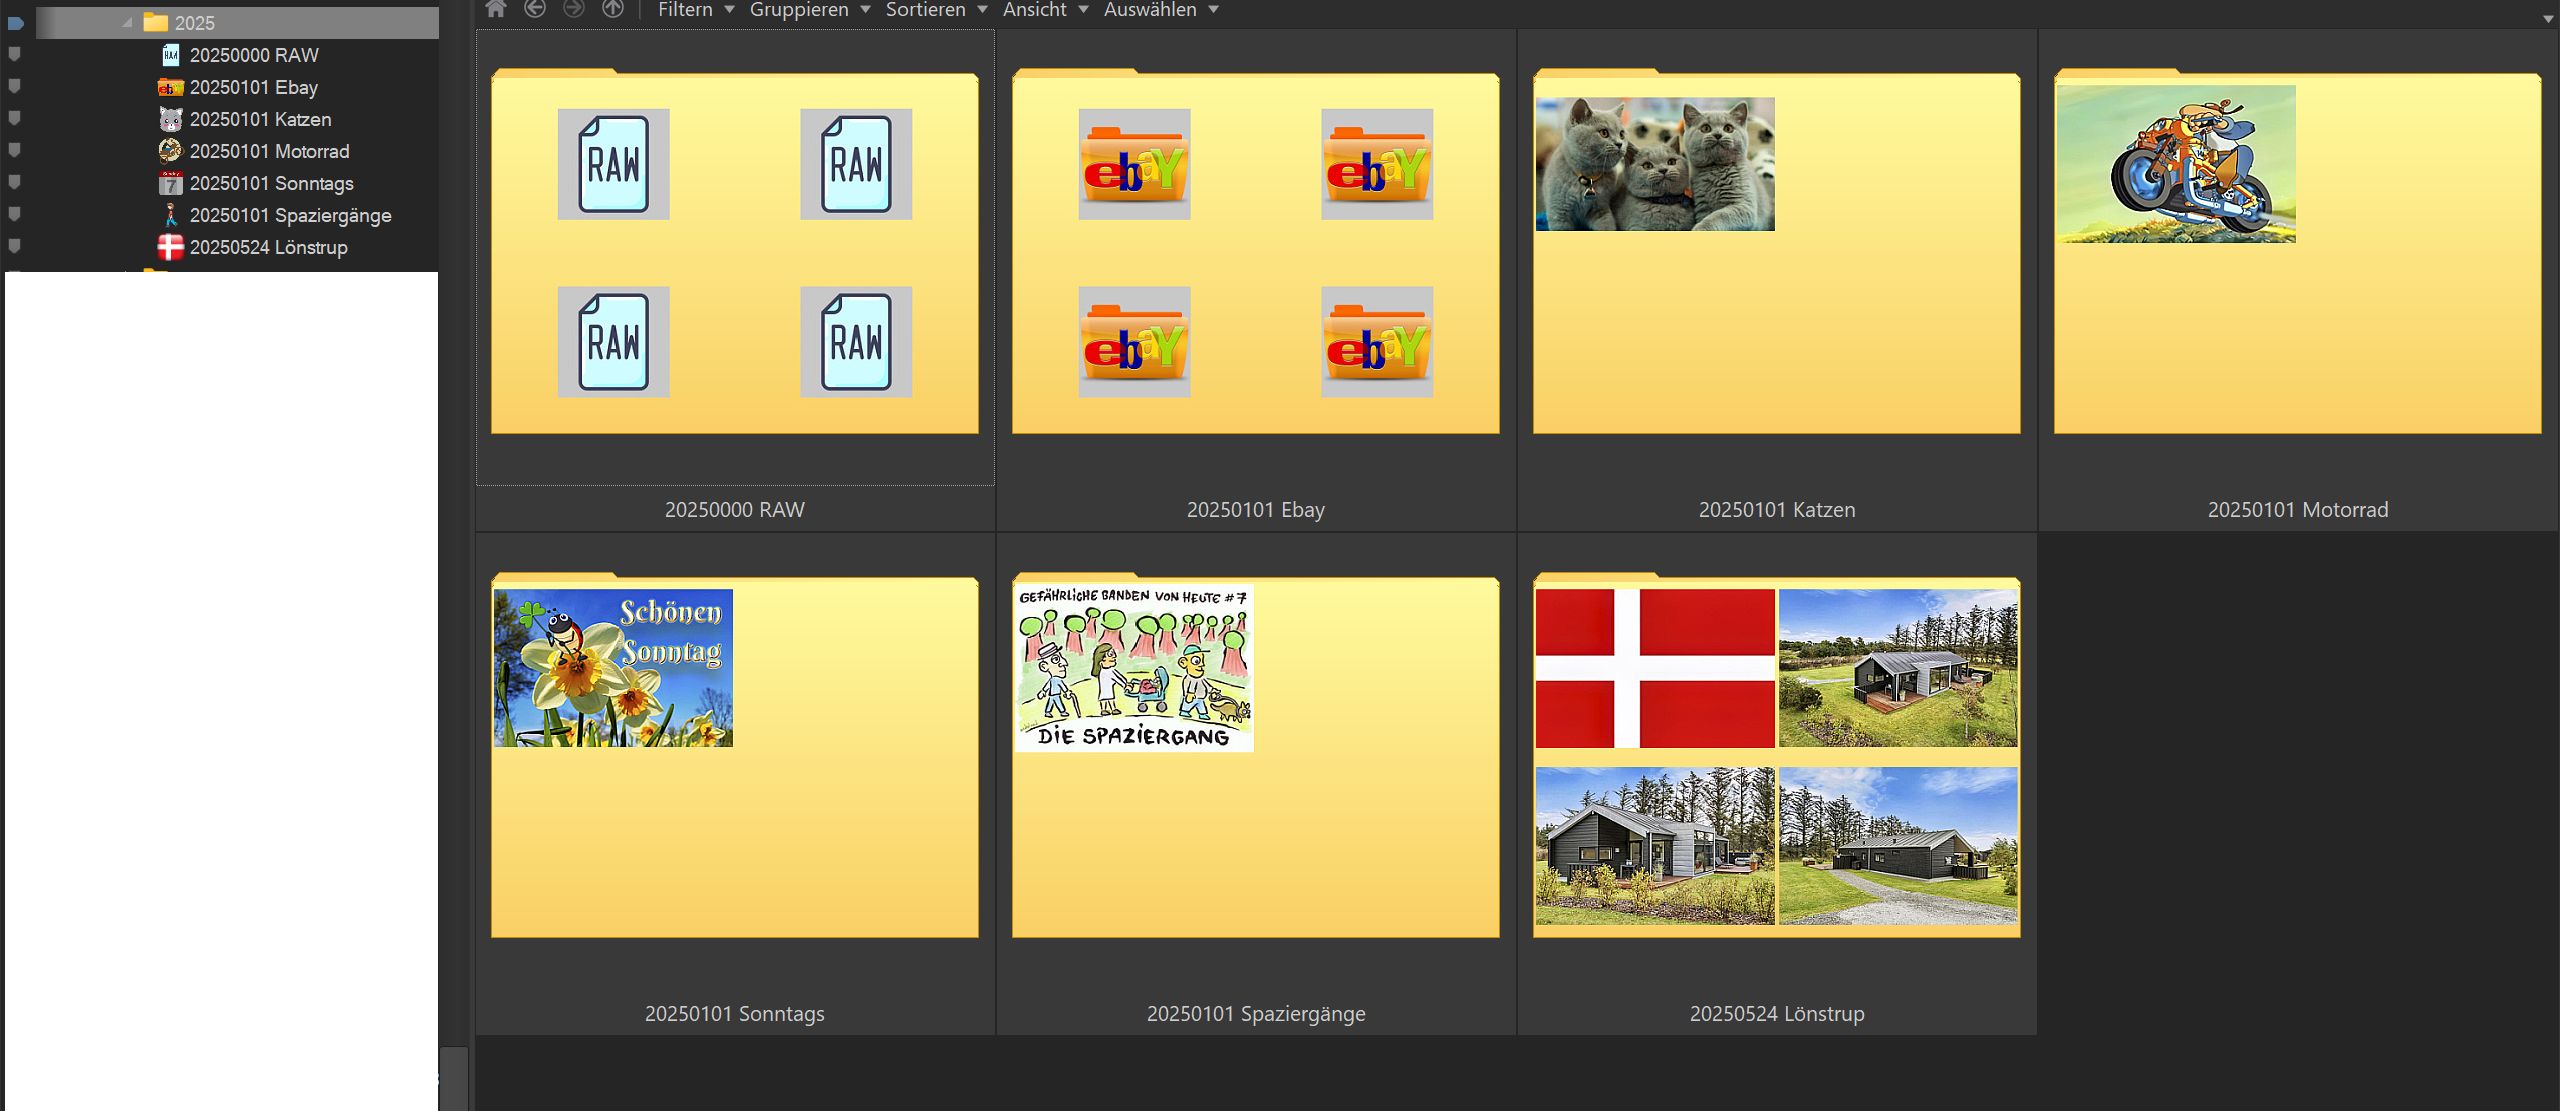Toggle the easy-select marker for 20250000 RAW
The width and height of the screenshot is (2560, 1111).
coord(15,55)
